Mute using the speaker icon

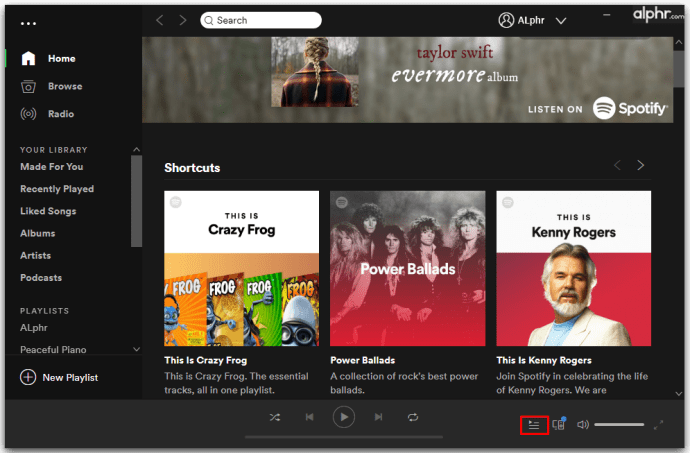[583, 424]
